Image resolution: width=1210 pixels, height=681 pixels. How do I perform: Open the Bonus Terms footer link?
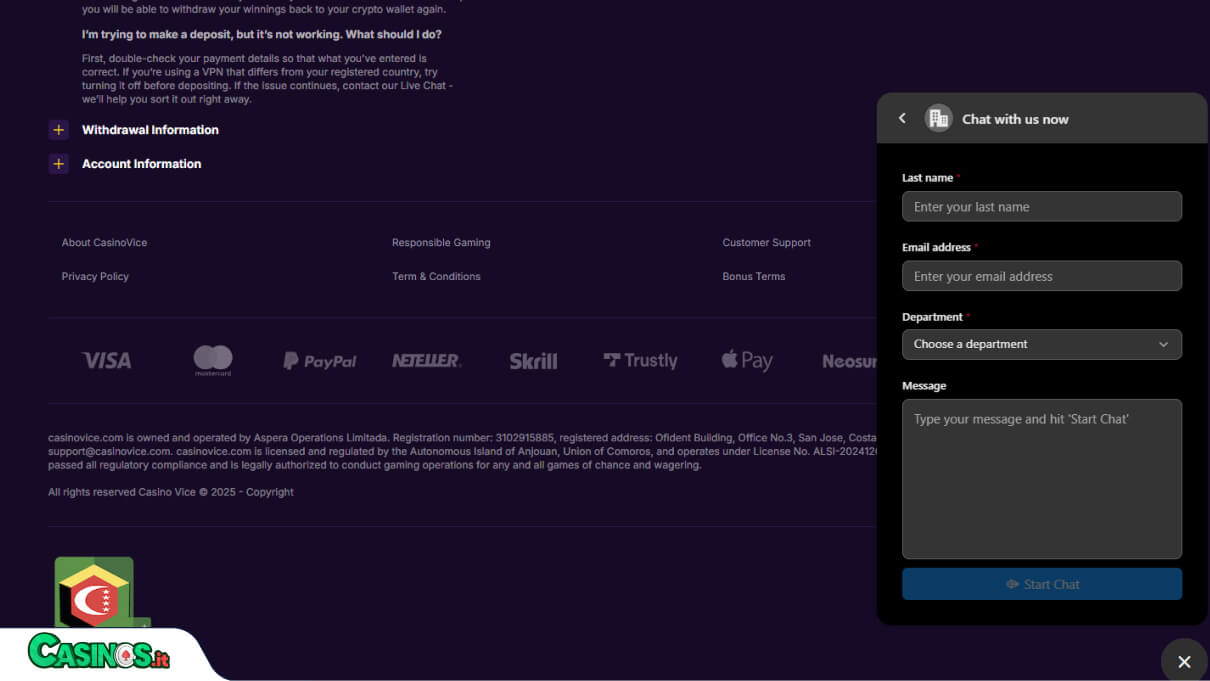pos(754,277)
